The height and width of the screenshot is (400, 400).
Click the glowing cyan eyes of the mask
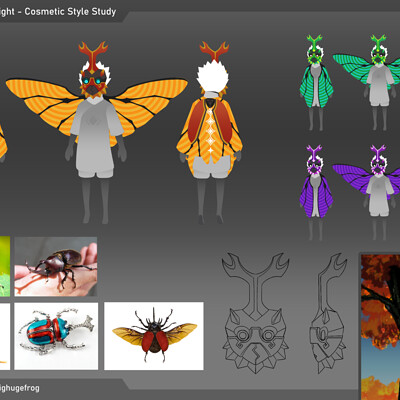(94, 81)
